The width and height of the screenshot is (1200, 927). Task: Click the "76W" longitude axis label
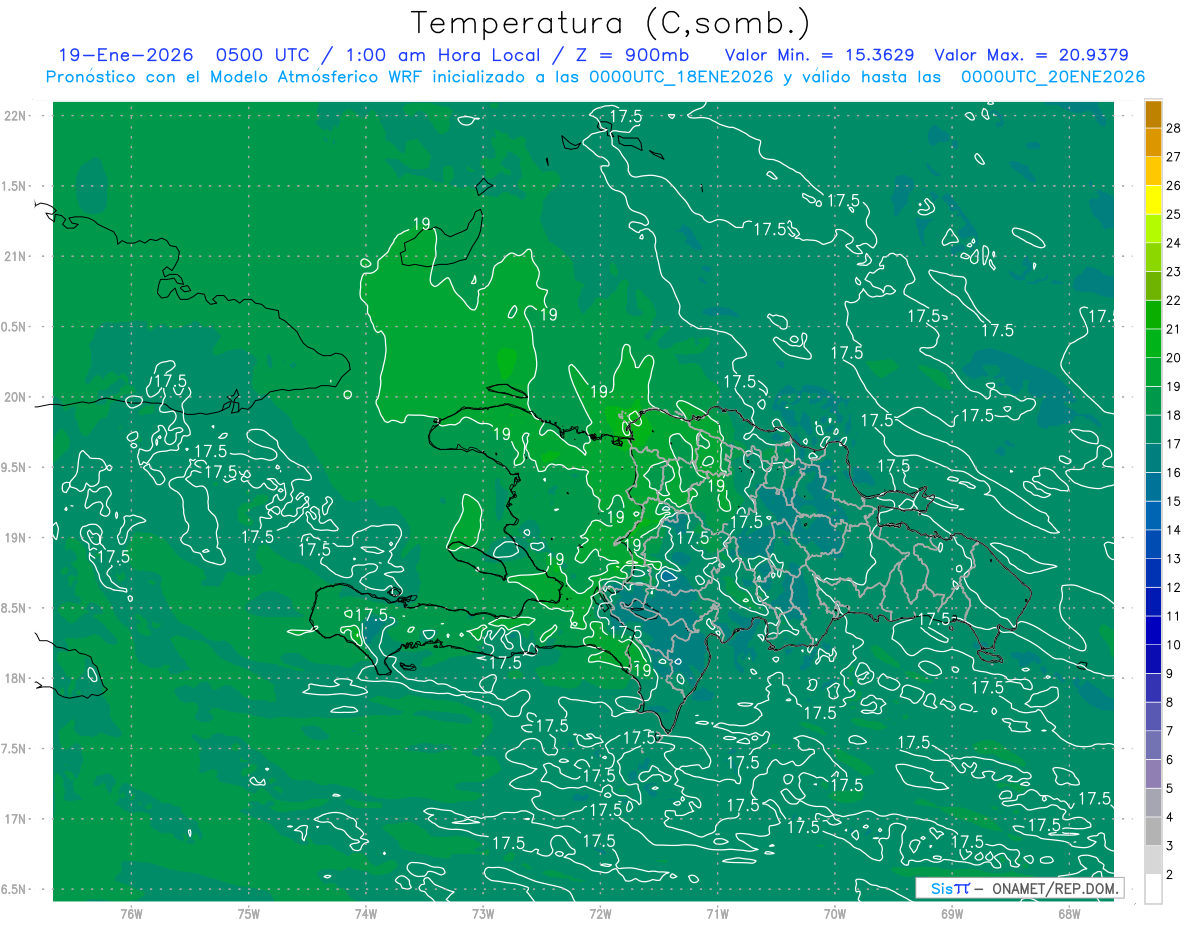click(x=131, y=913)
